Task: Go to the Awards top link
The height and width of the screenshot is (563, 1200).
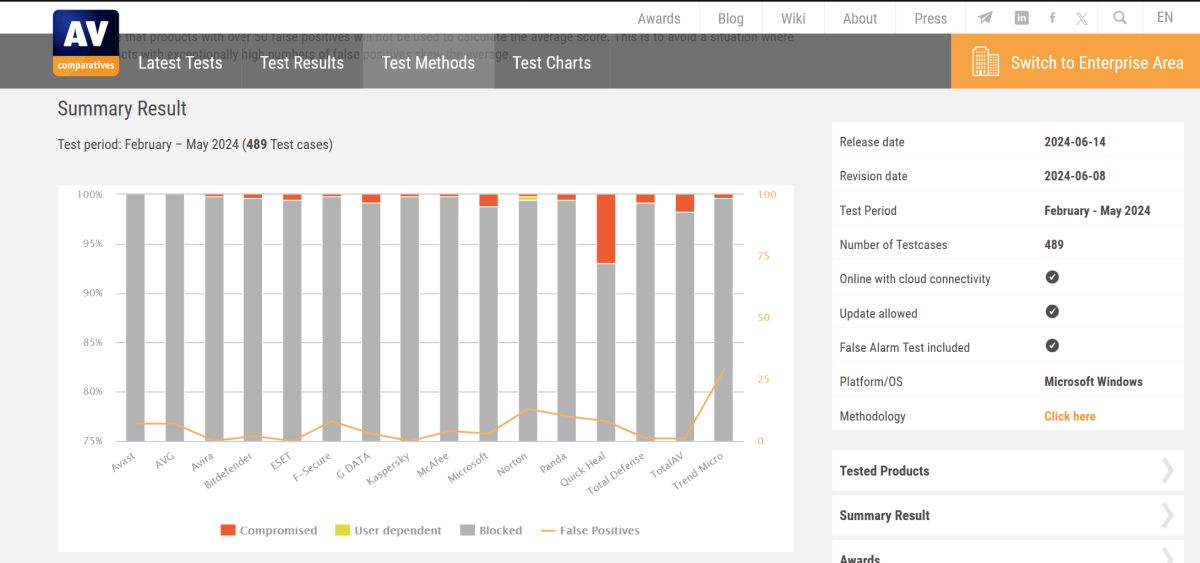Action: [x=659, y=18]
